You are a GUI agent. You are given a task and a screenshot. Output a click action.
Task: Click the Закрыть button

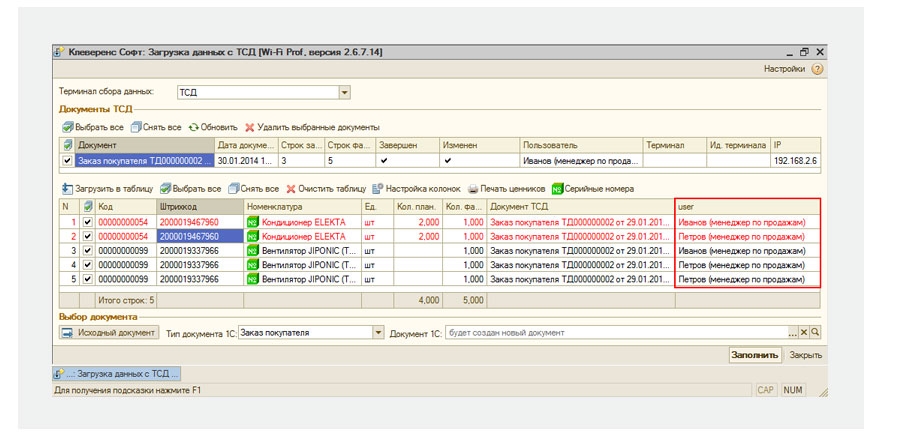(x=805, y=355)
